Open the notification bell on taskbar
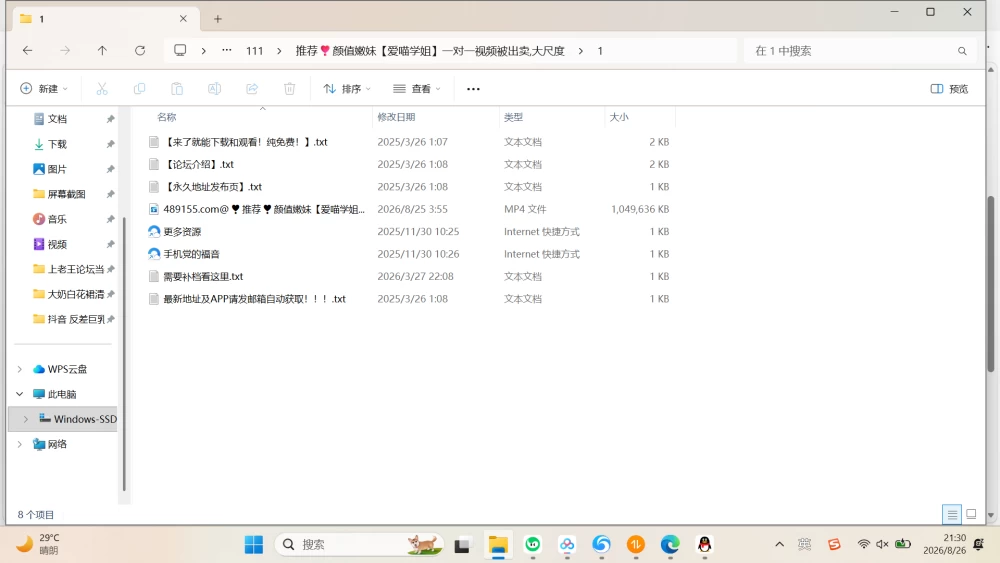 click(x=978, y=544)
